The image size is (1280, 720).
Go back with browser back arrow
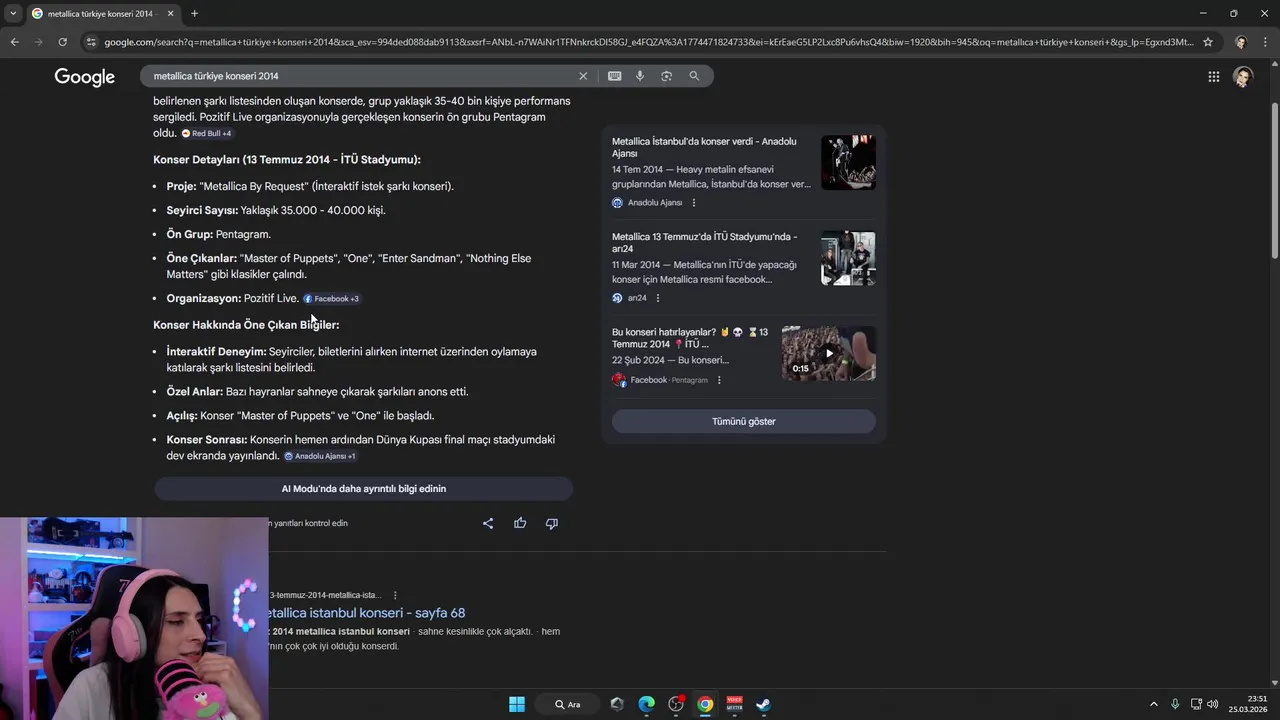tap(14, 42)
